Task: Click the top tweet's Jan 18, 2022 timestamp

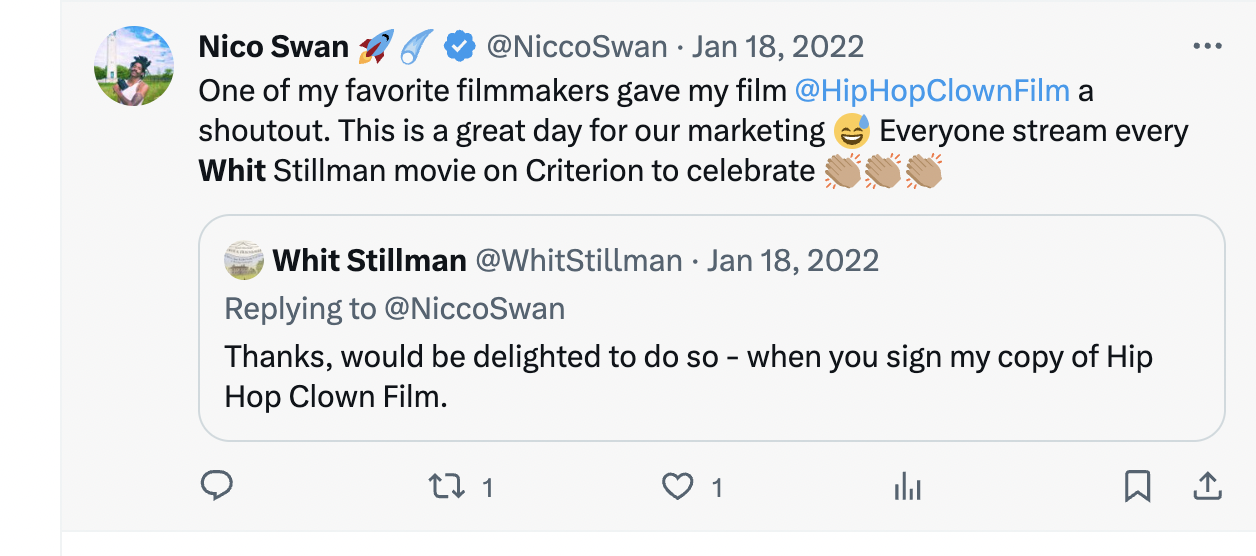Action: [x=778, y=46]
